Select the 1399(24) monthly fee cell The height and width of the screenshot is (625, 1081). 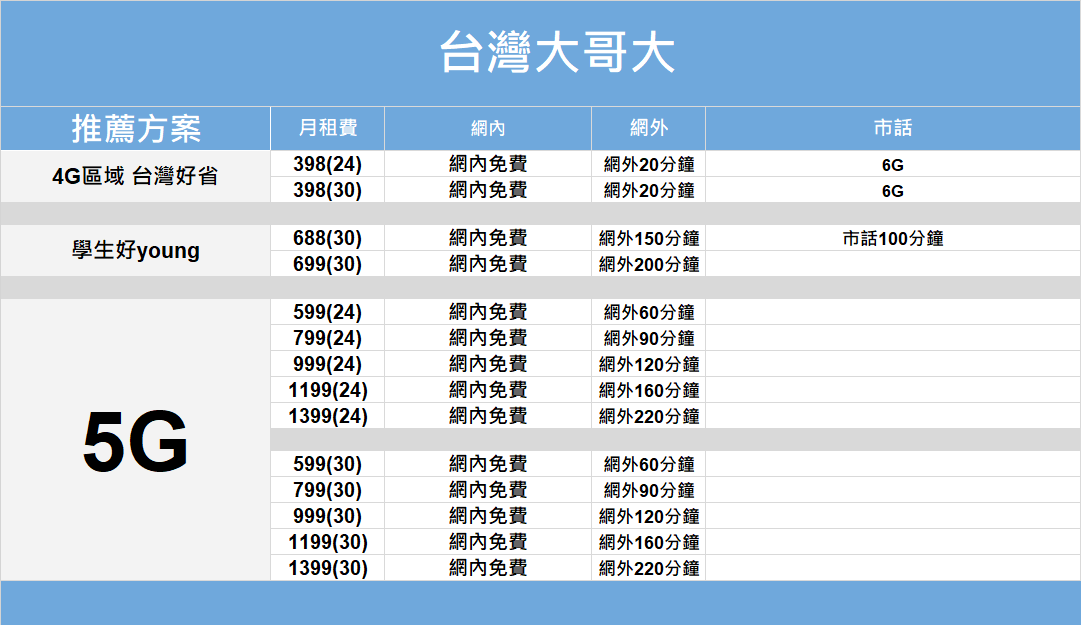[x=327, y=416]
